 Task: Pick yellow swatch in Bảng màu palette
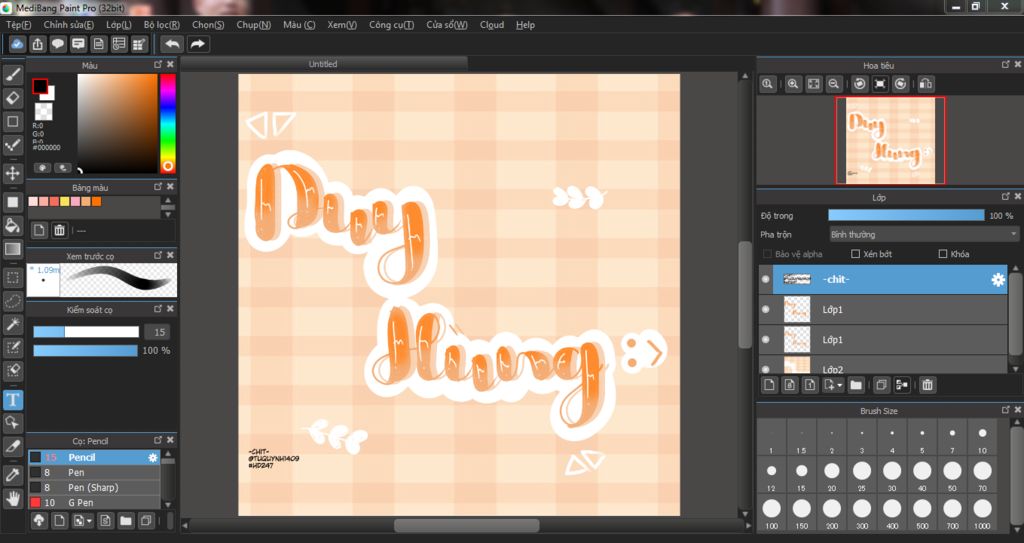tap(65, 201)
